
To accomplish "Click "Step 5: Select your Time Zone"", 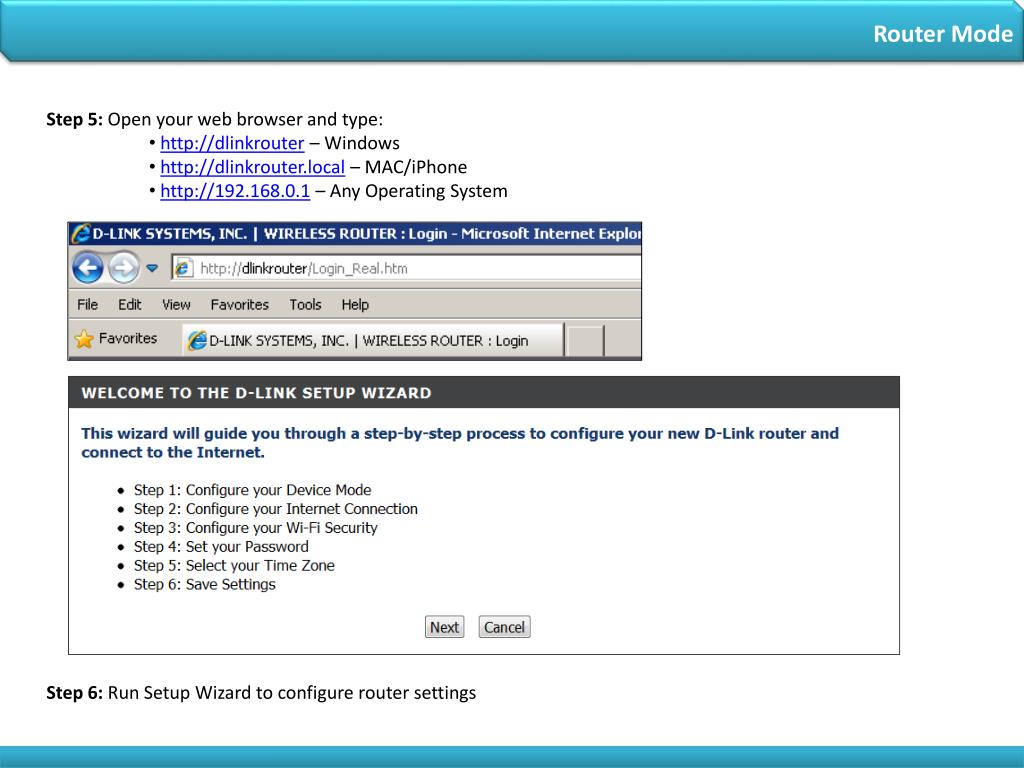I will pos(234,566).
